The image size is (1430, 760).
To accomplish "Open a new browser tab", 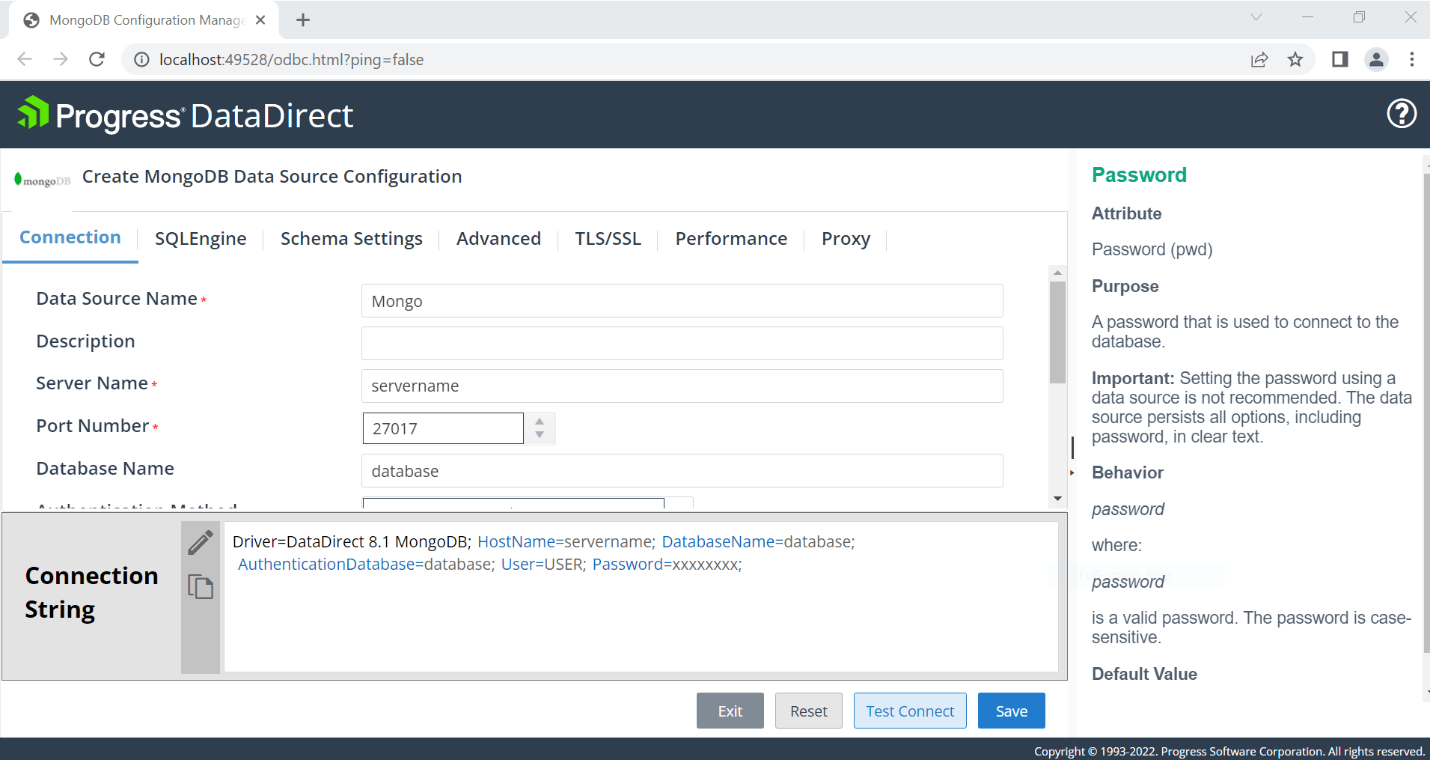I will point(303,20).
